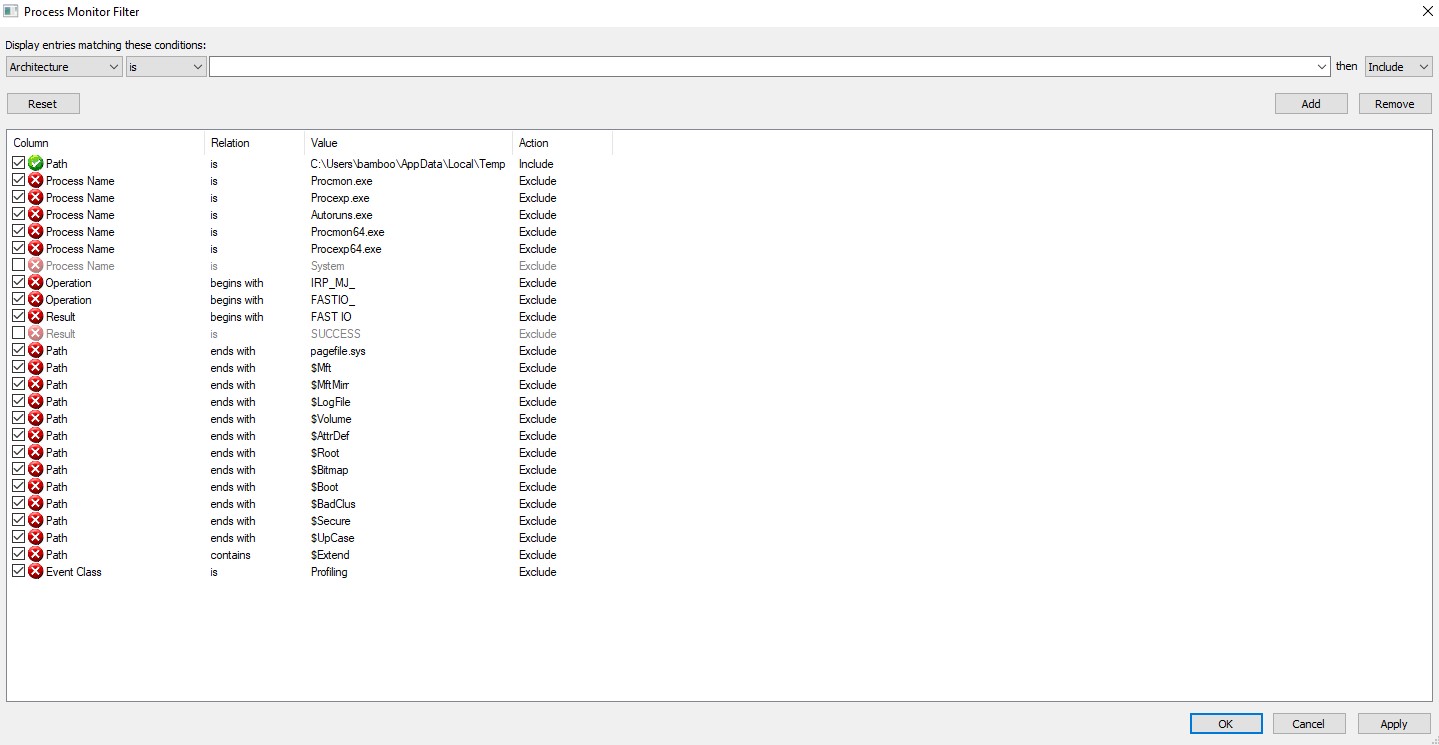Viewport: 1439px width, 745px height.
Task: Click the red exclude icon on the Autoruns.exe row
Action: [x=36, y=214]
